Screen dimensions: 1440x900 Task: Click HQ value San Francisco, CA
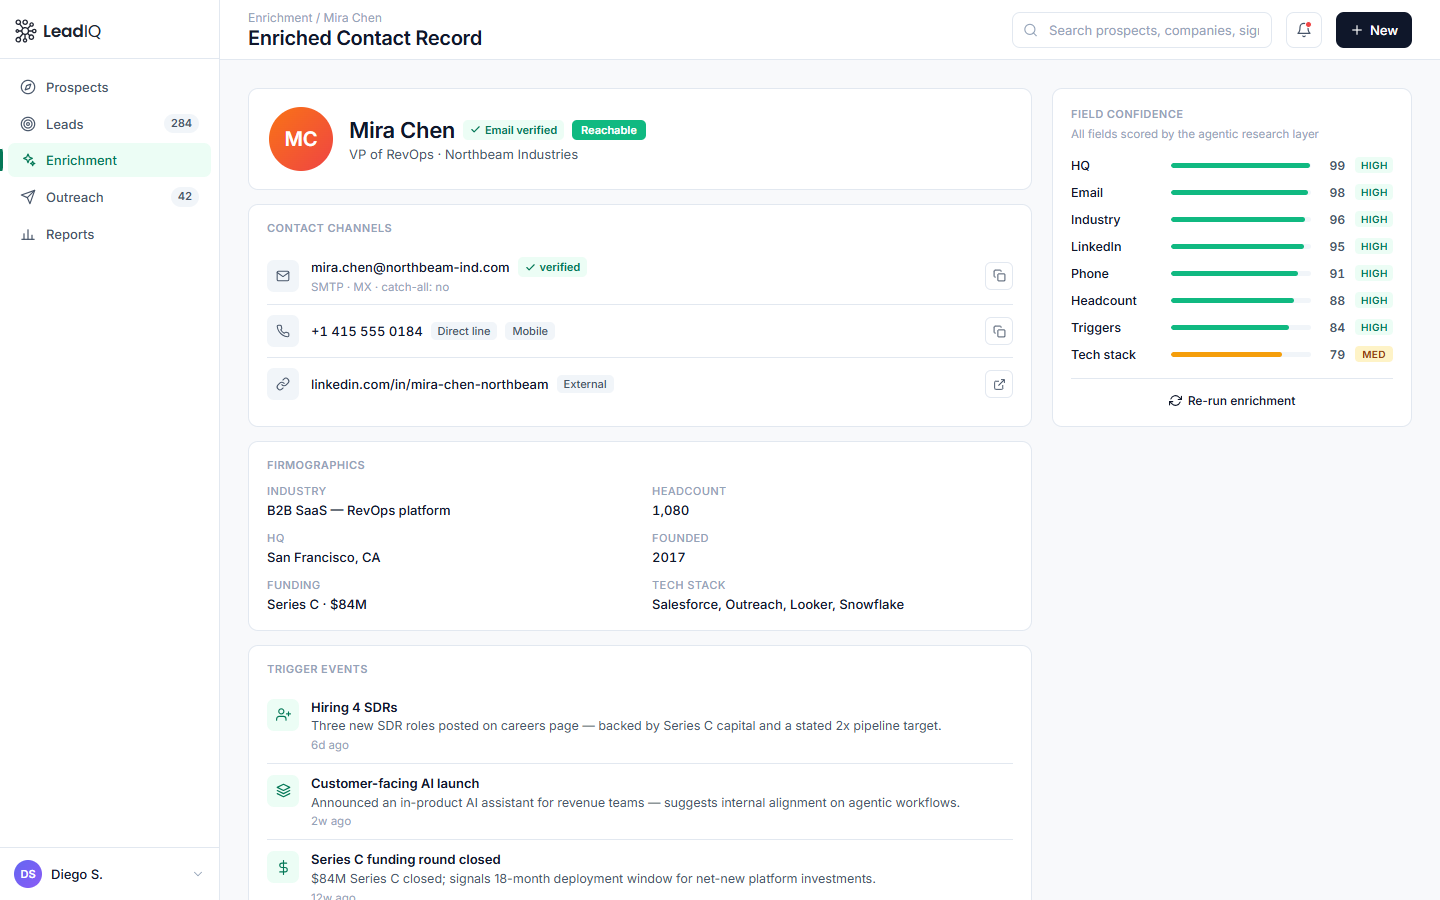coord(324,558)
